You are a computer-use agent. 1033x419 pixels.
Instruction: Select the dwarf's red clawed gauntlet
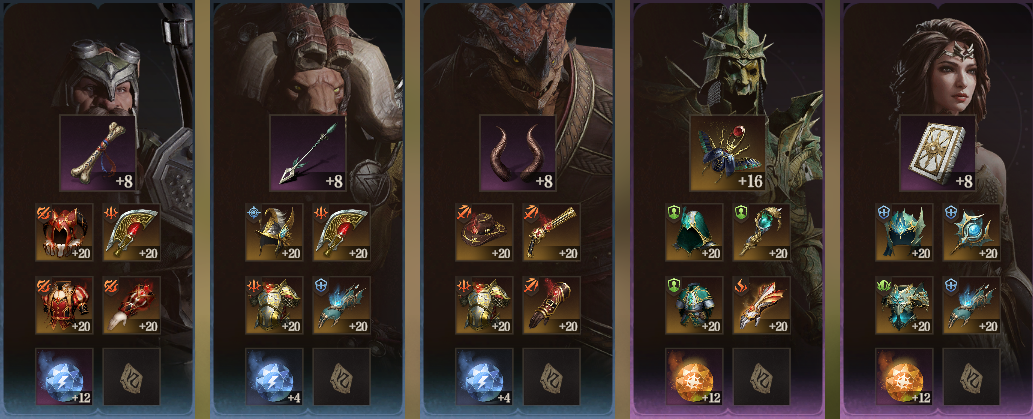(x=131, y=305)
